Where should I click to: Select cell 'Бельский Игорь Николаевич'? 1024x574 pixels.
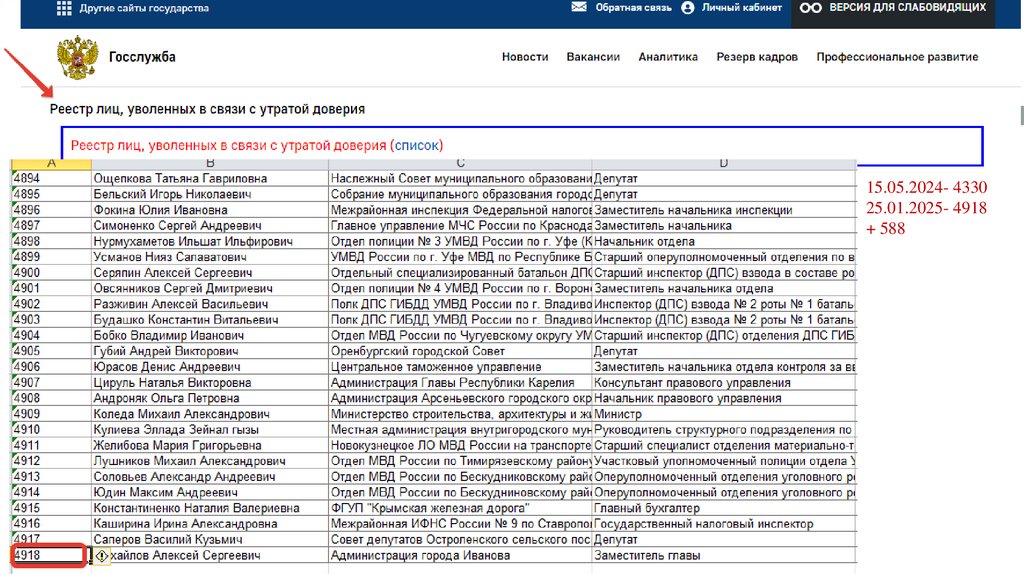point(210,194)
